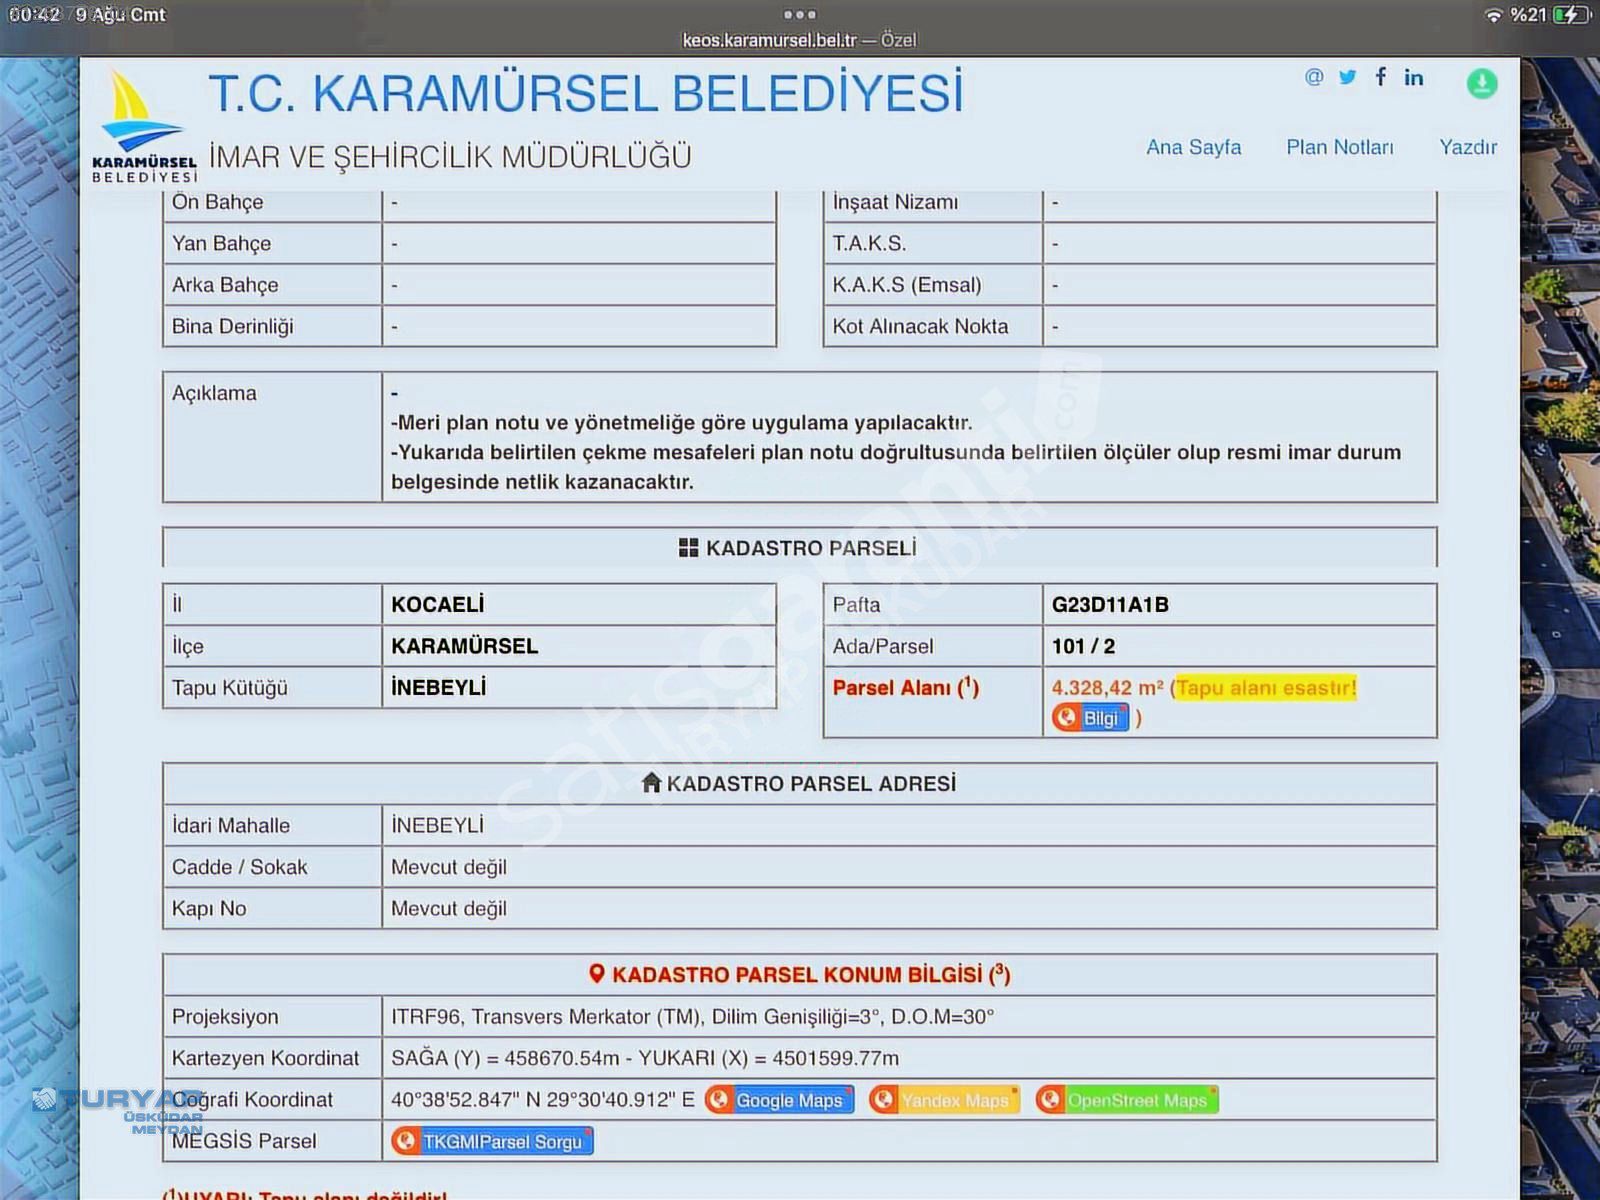The image size is (1600, 1200).
Task: Select Yazdır to print the page
Action: (1467, 147)
